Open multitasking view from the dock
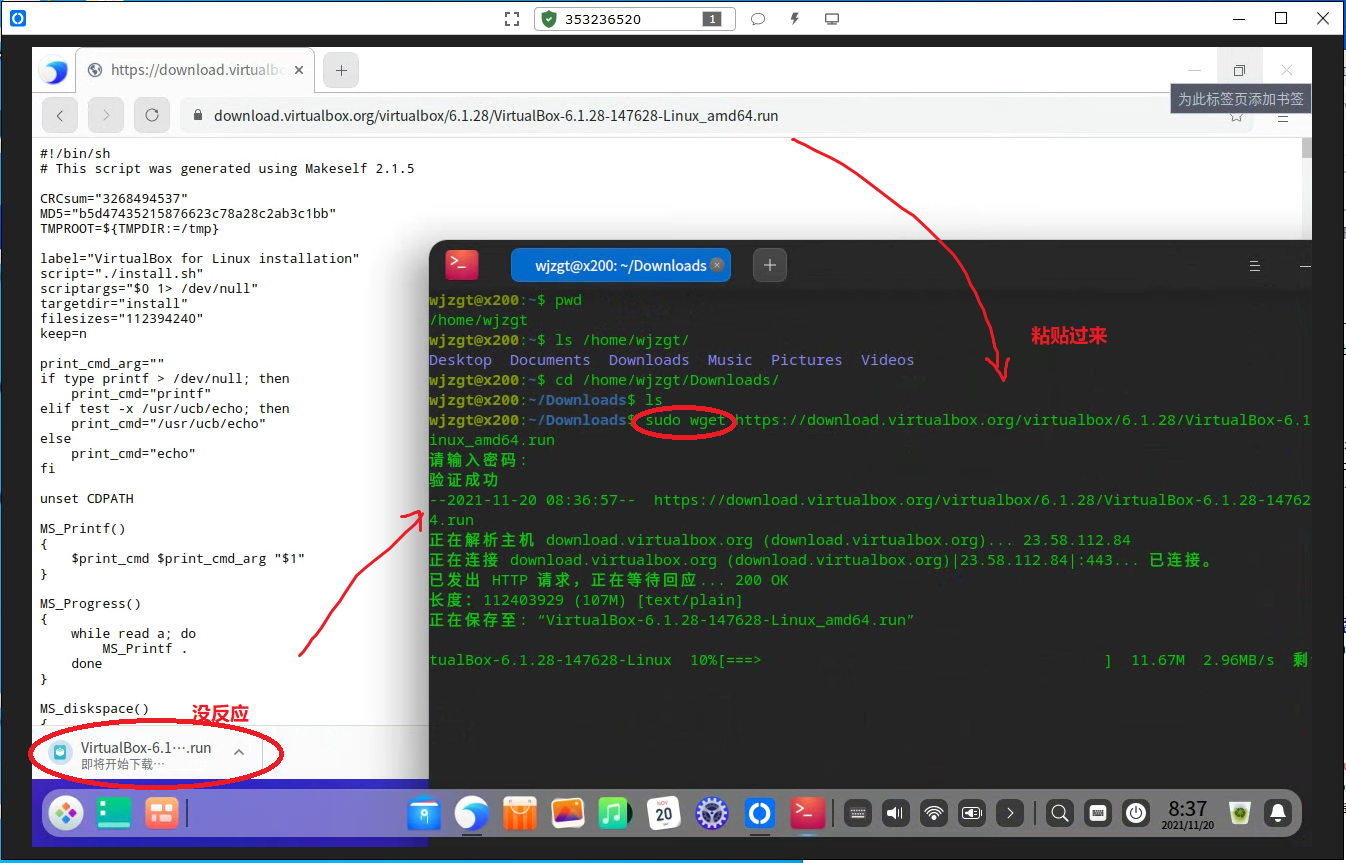 160,813
